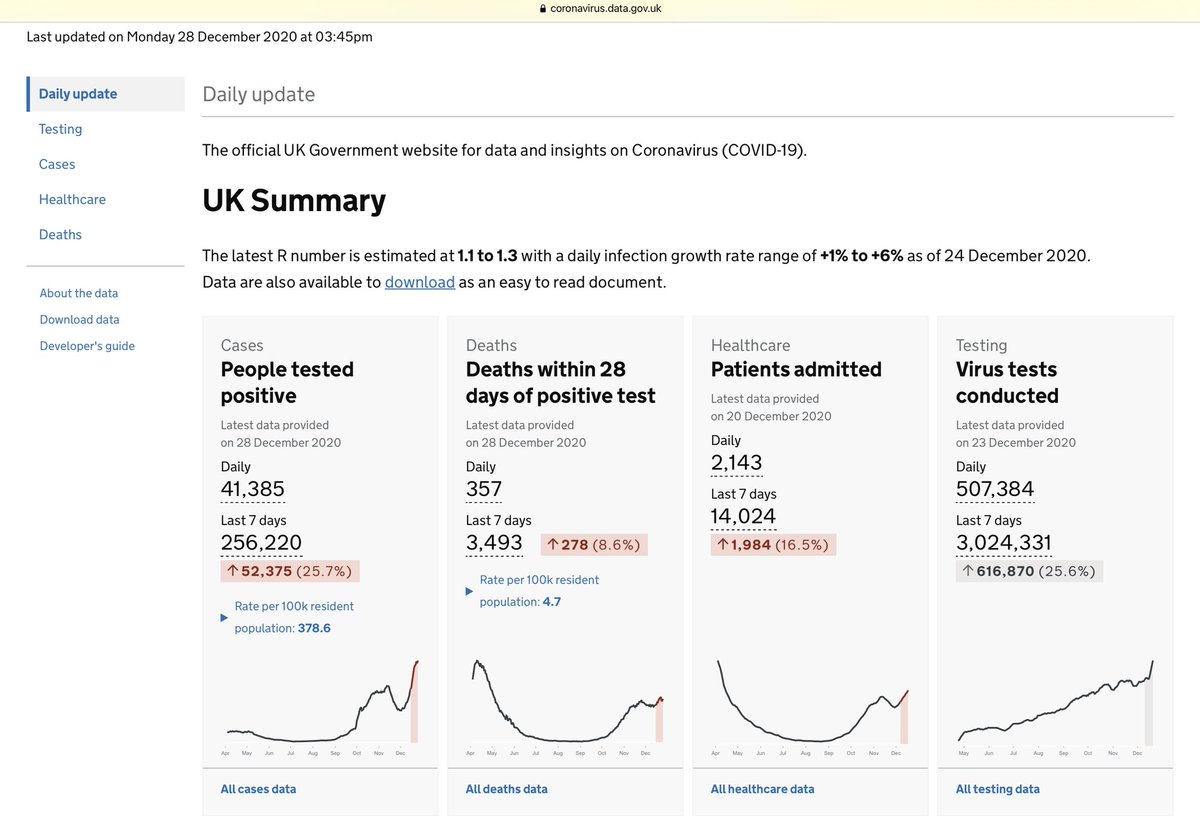Go to Testing in the sidebar
Screen dimensions: 1200x823
click(x=60, y=129)
